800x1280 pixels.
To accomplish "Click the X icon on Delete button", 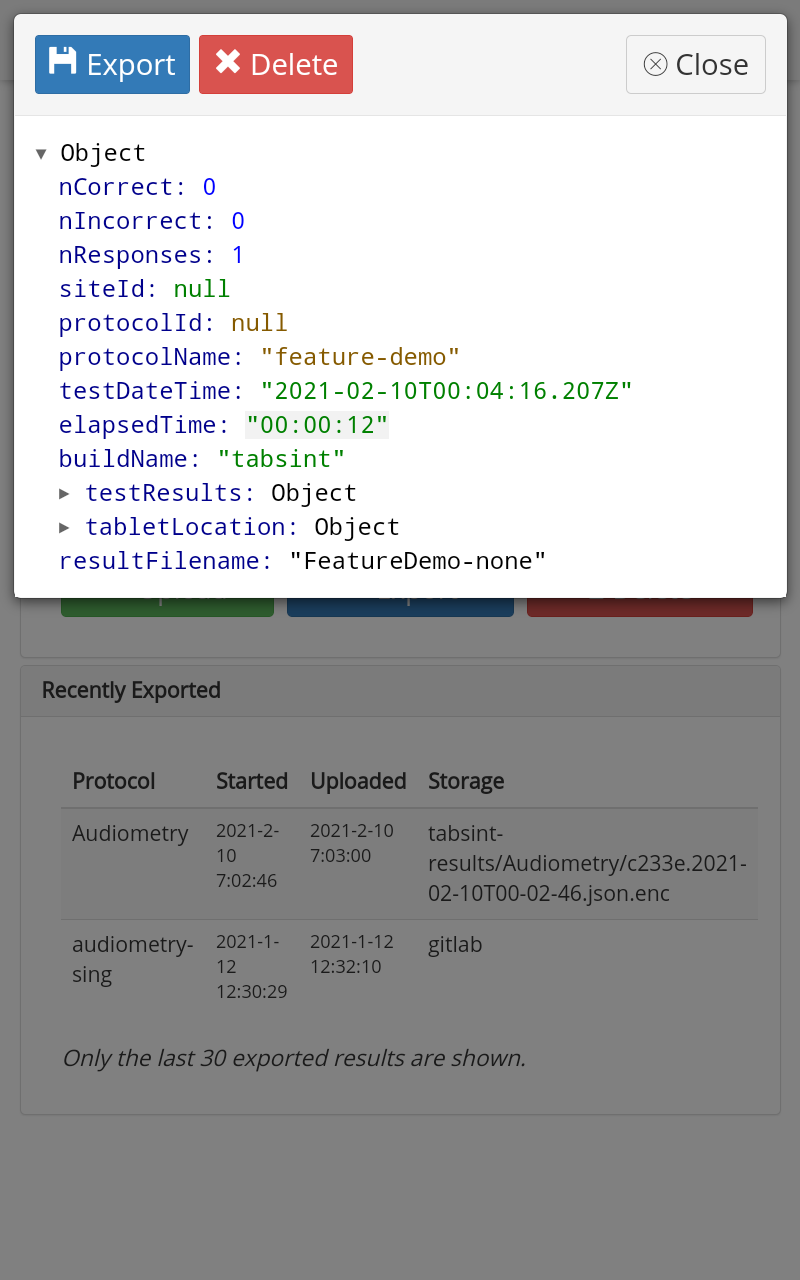I will [228, 62].
